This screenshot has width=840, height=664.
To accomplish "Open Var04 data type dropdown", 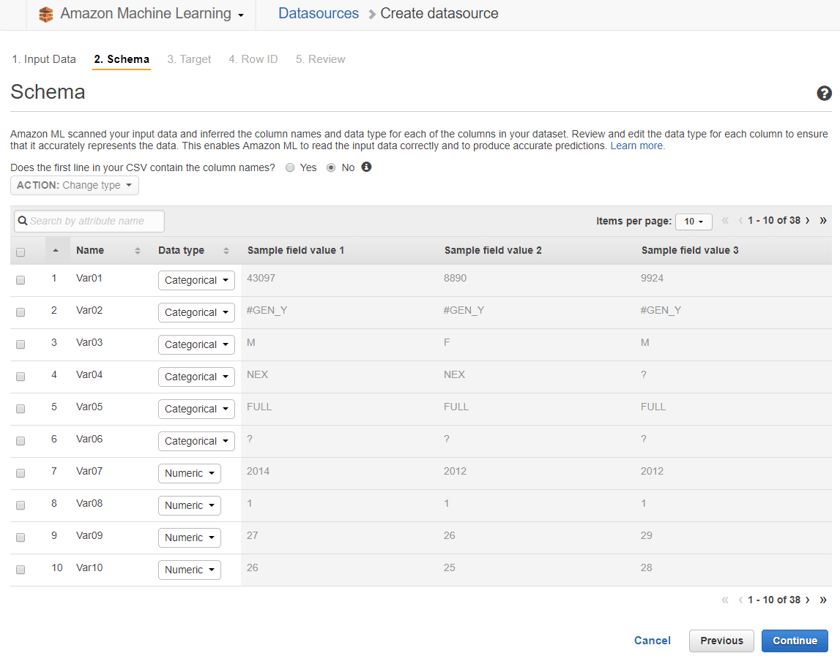I will click(196, 377).
